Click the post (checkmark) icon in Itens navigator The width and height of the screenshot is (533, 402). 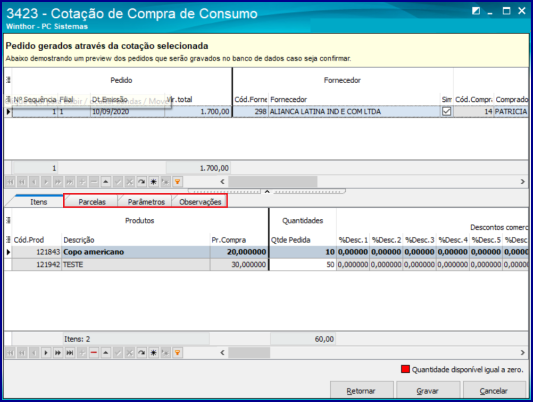click(x=118, y=353)
